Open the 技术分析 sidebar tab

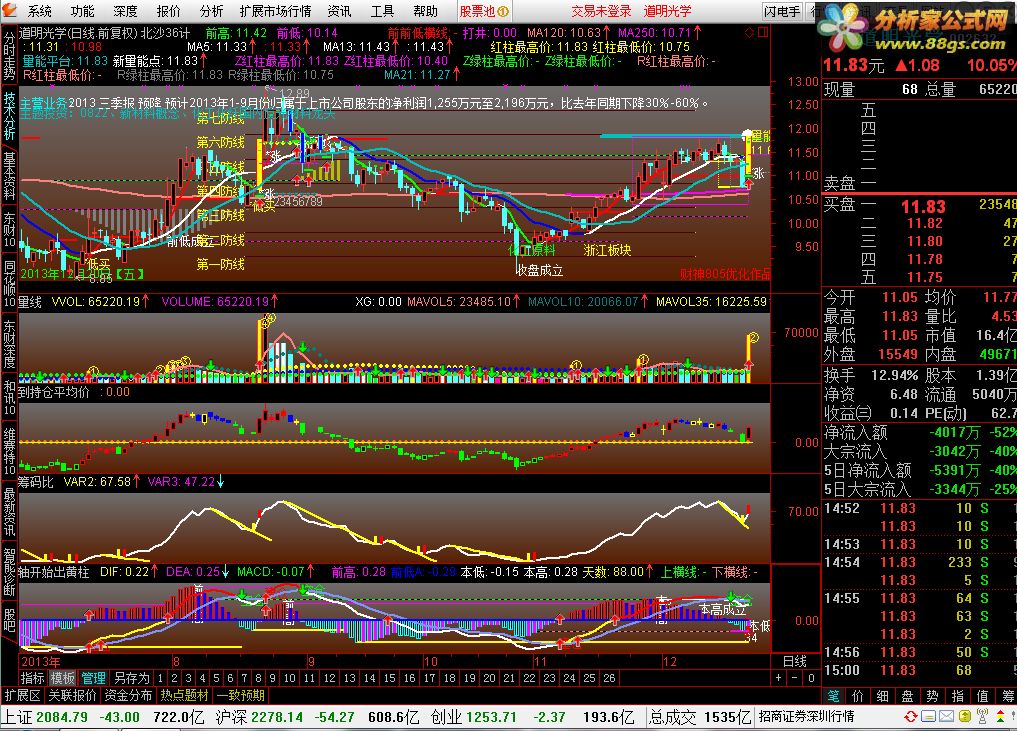click(x=9, y=116)
